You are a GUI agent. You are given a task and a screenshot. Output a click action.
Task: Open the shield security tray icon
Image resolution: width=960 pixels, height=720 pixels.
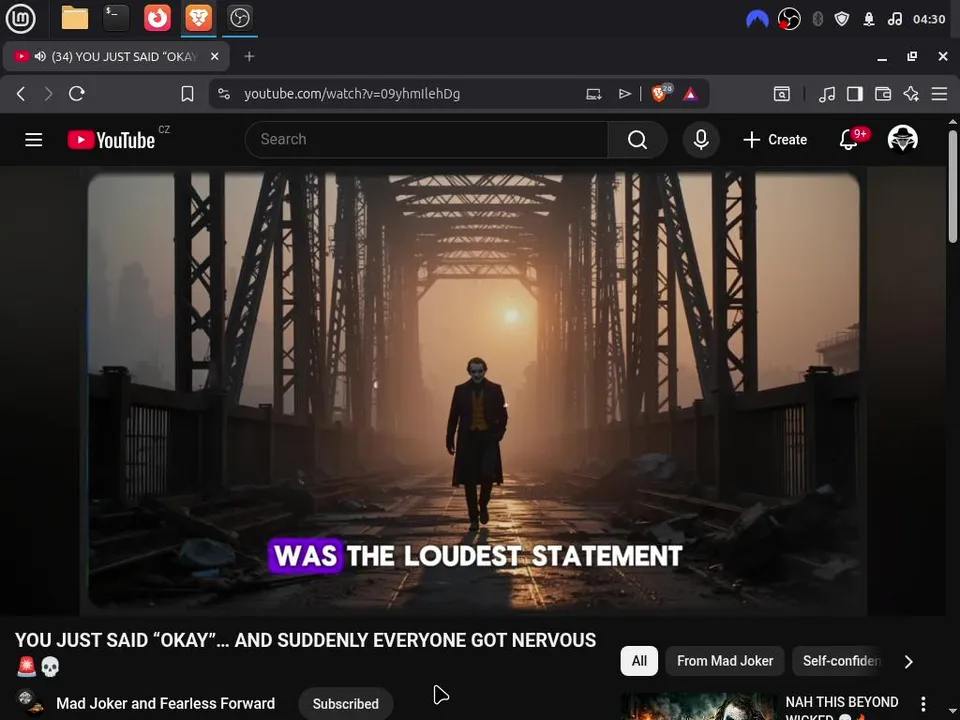842,19
